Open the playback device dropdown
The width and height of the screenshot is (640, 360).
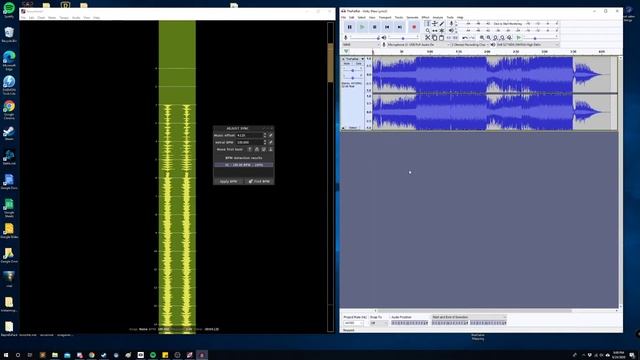(527, 44)
